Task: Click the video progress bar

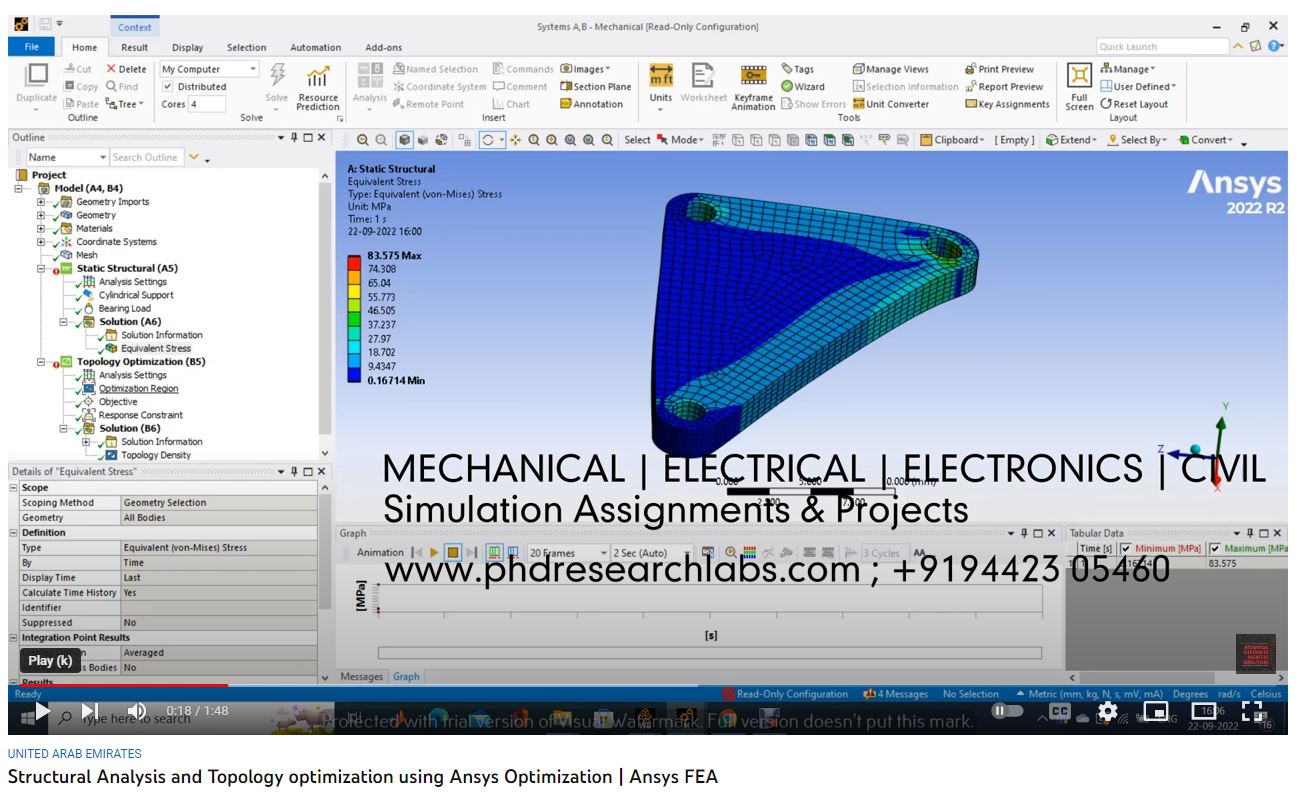Action: 648,686
